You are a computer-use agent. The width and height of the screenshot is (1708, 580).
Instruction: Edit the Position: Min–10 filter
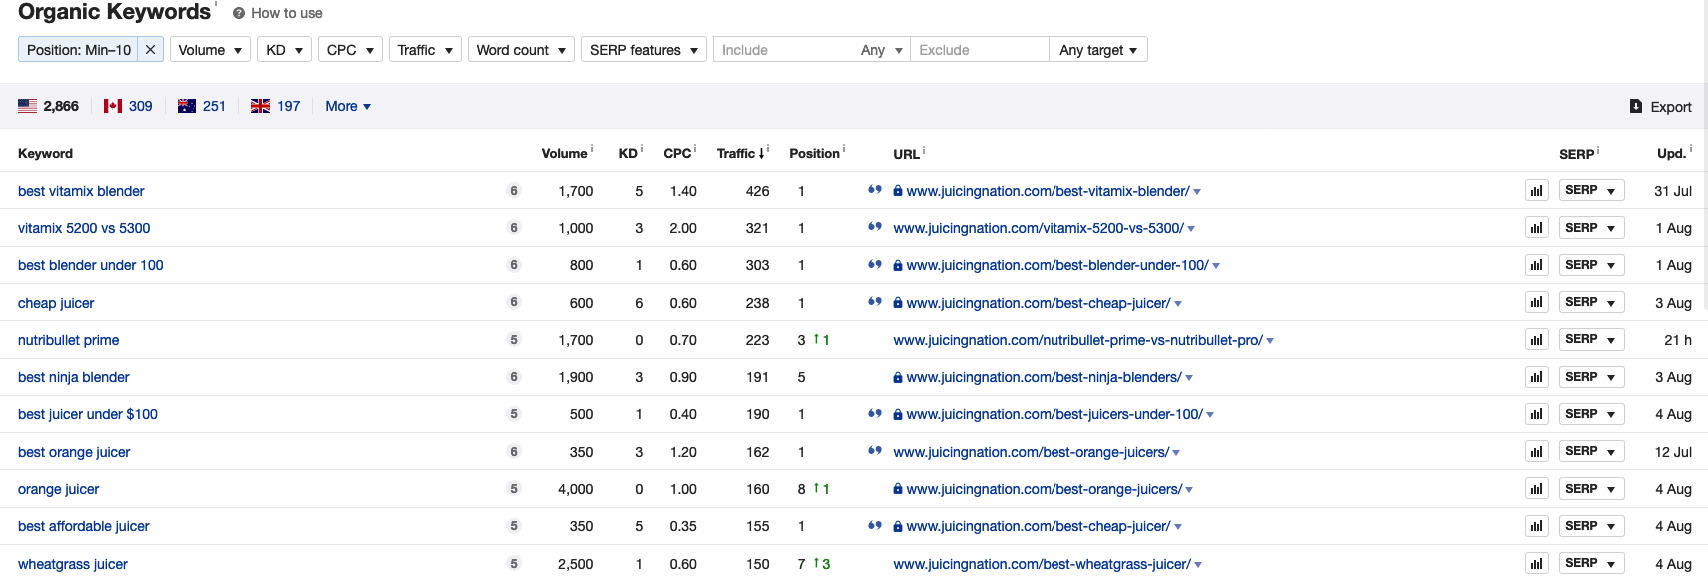click(x=79, y=50)
